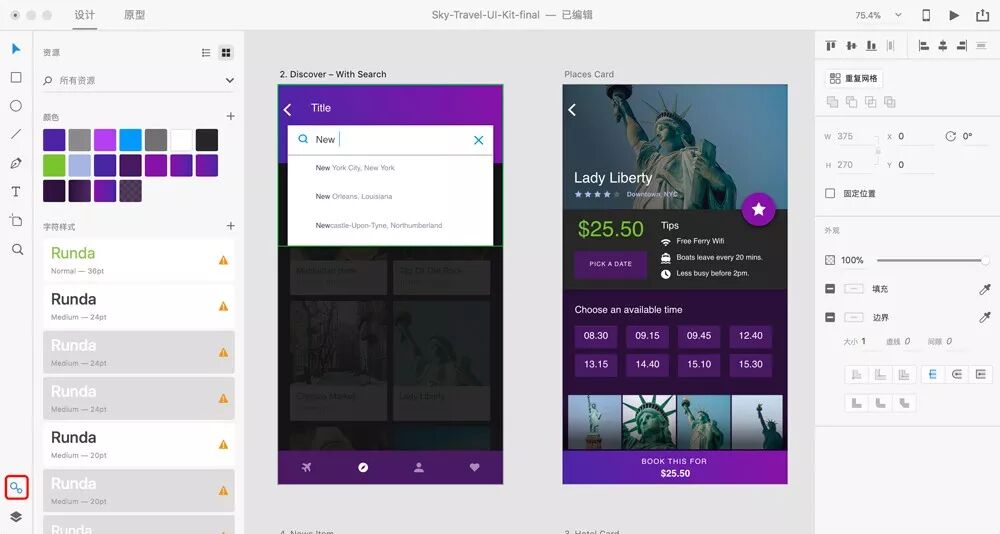Click the H height field 270
This screenshot has width=1000, height=534.
pos(853,165)
